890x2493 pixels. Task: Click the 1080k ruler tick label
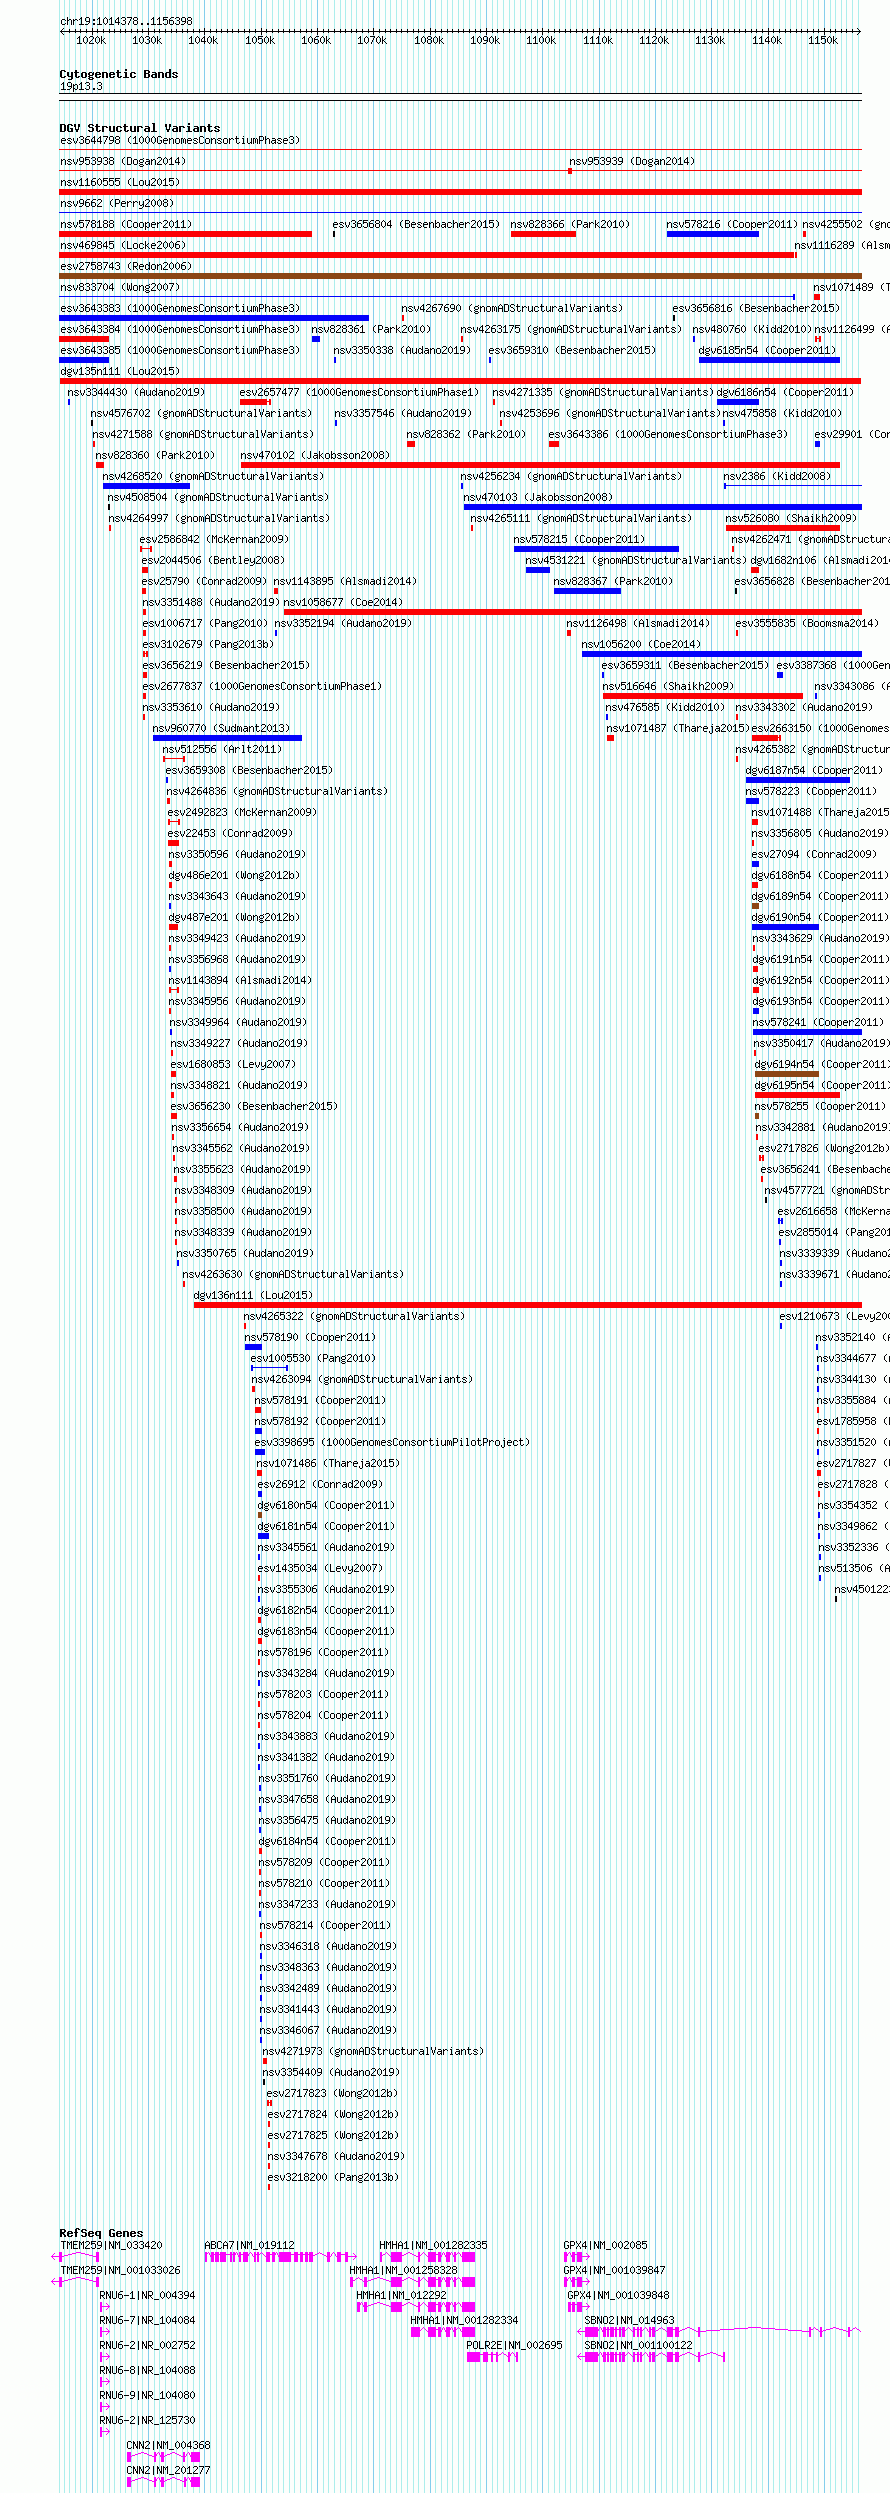429,40
